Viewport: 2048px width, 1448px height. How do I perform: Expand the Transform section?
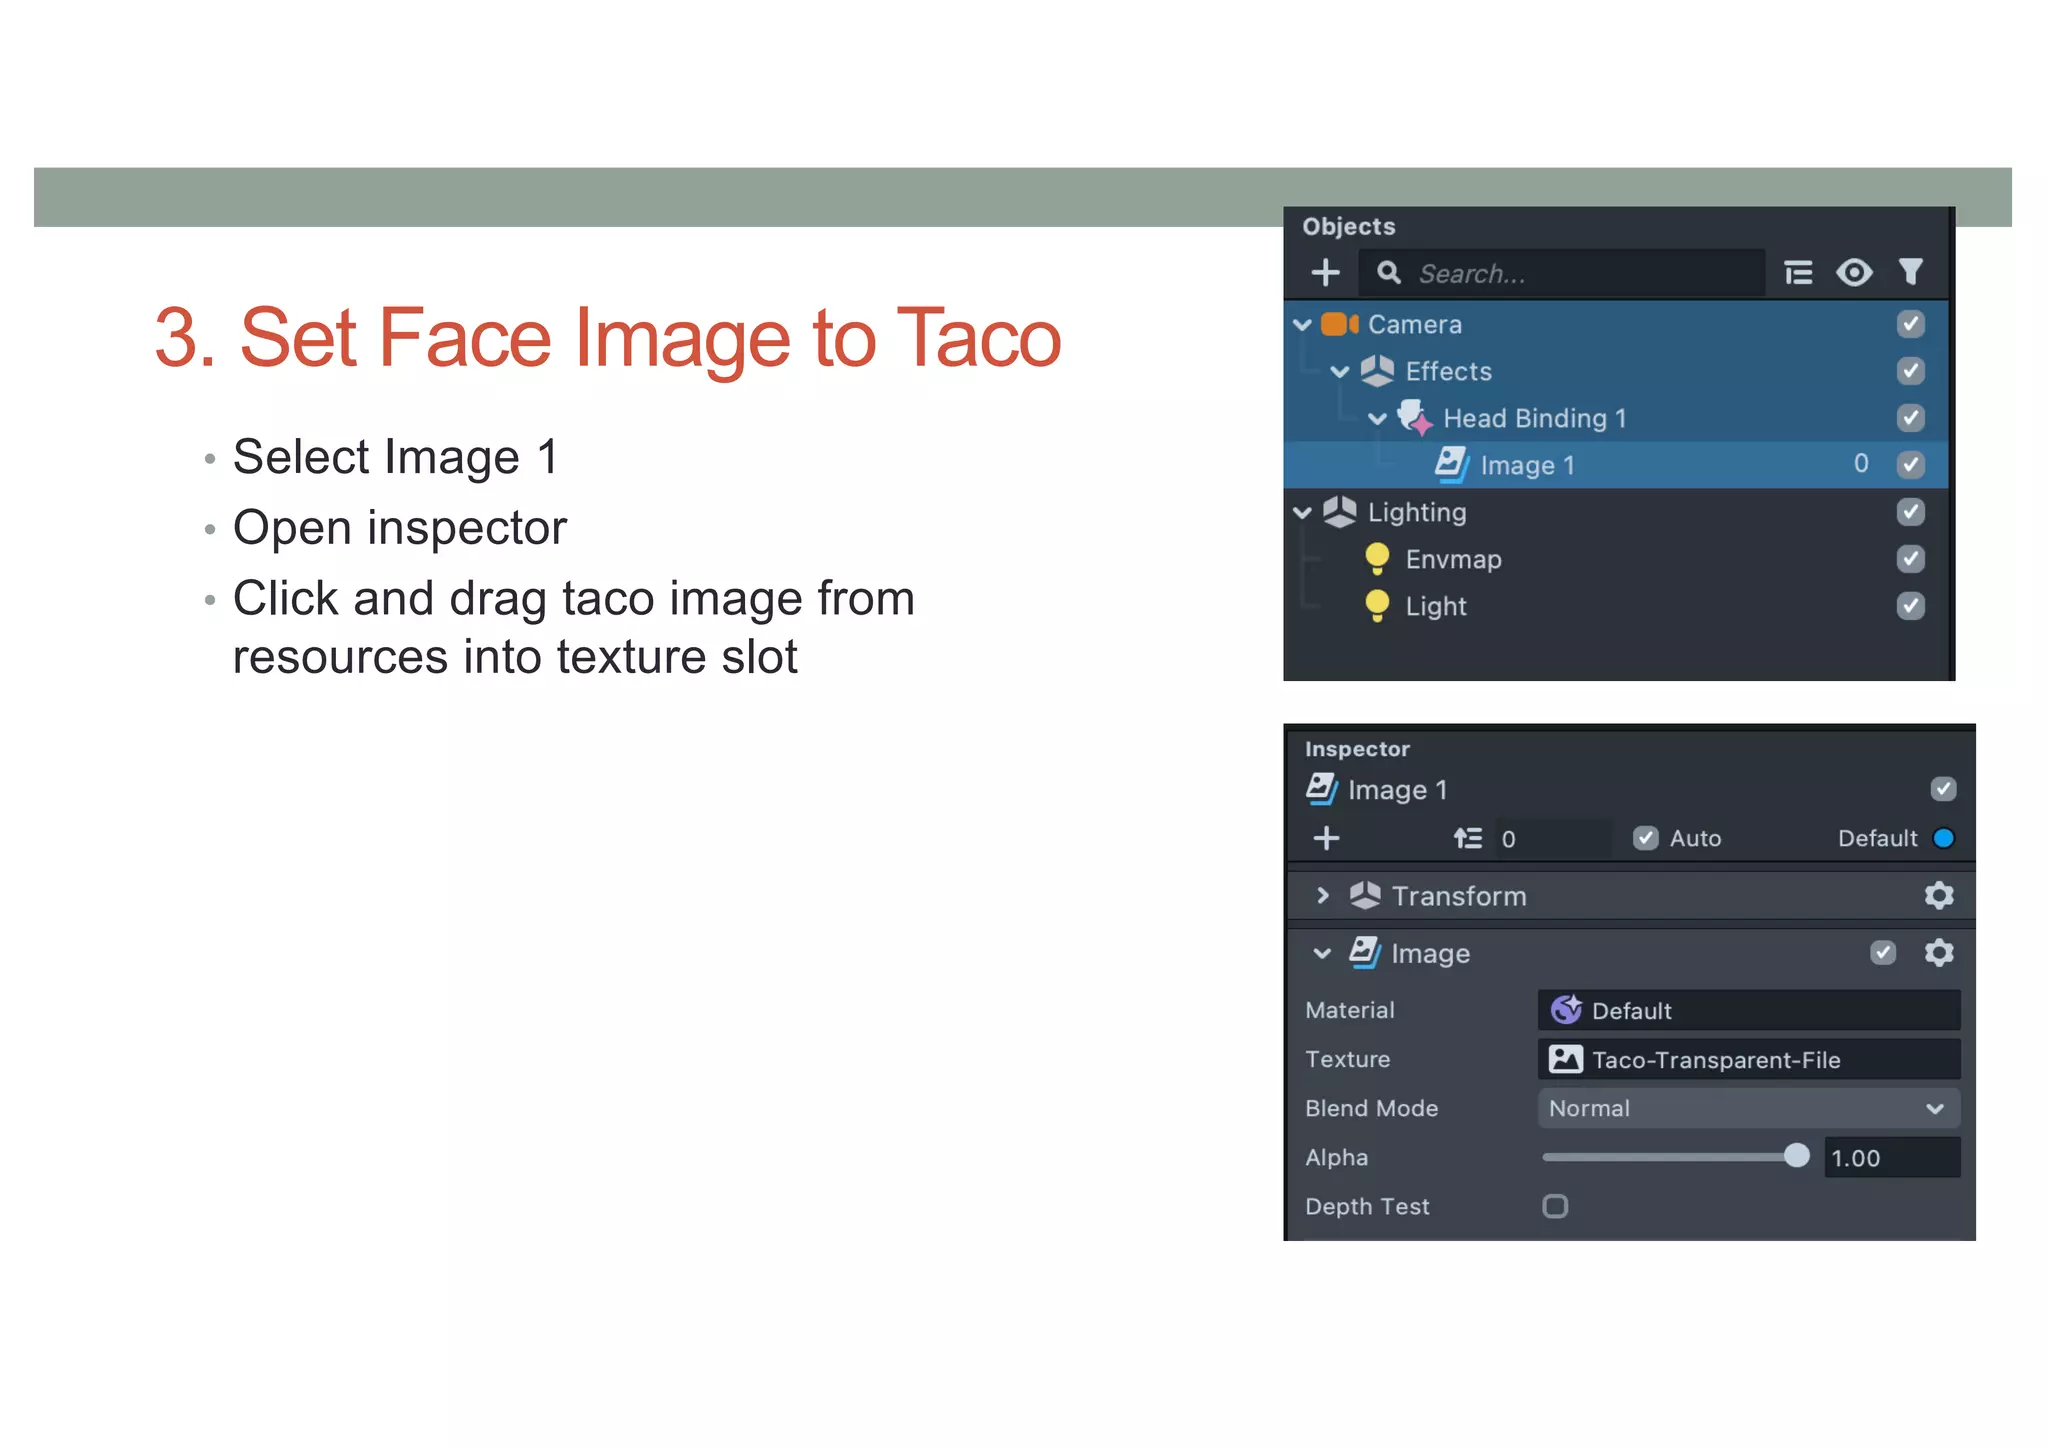click(1323, 895)
